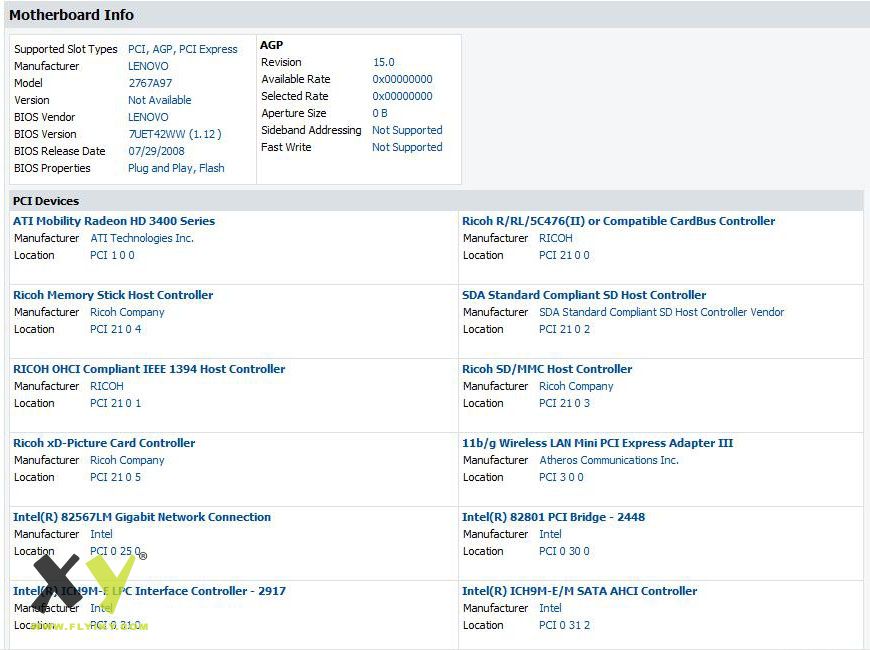Open "Ricoh SD/MMC Host Controller" title
This screenshot has width=870, height=650.
[x=547, y=369]
